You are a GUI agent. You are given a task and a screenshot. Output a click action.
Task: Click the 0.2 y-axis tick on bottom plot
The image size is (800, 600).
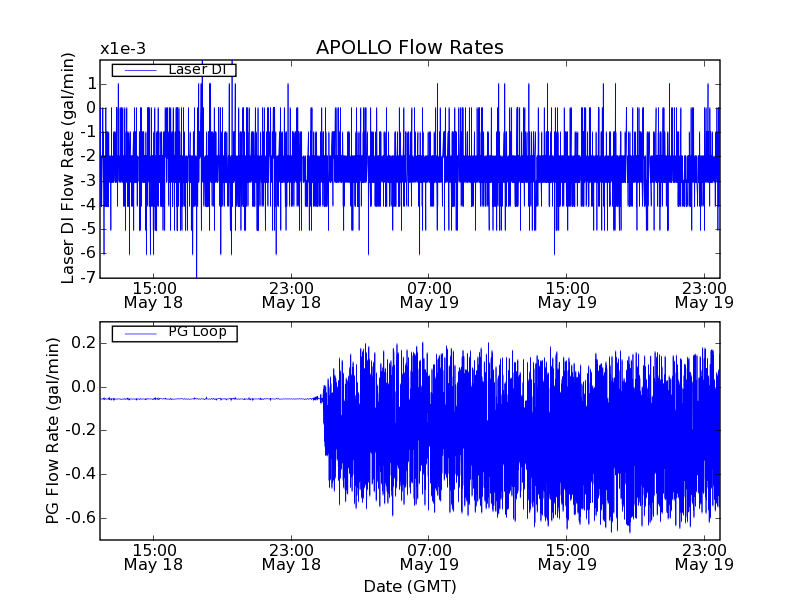coord(82,343)
